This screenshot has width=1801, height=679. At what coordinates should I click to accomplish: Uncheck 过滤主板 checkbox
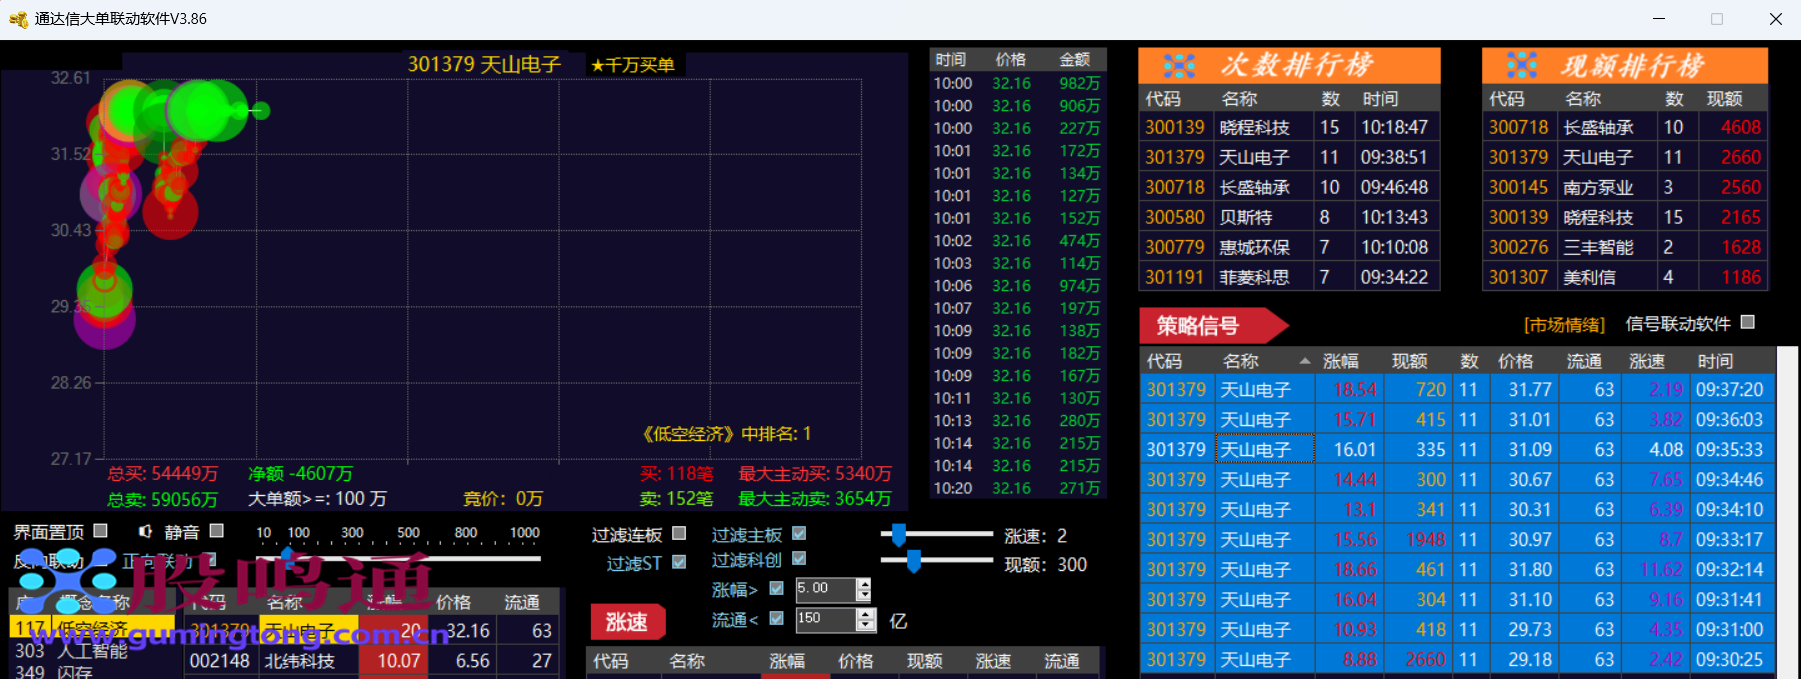799,534
